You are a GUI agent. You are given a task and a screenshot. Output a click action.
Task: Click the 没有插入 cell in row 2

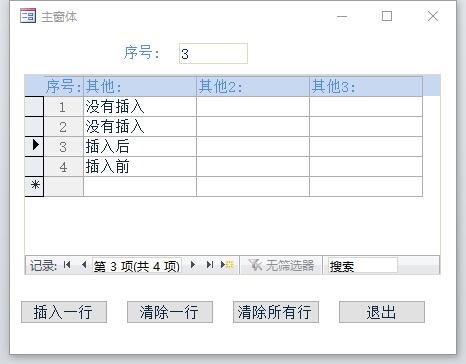[140, 126]
